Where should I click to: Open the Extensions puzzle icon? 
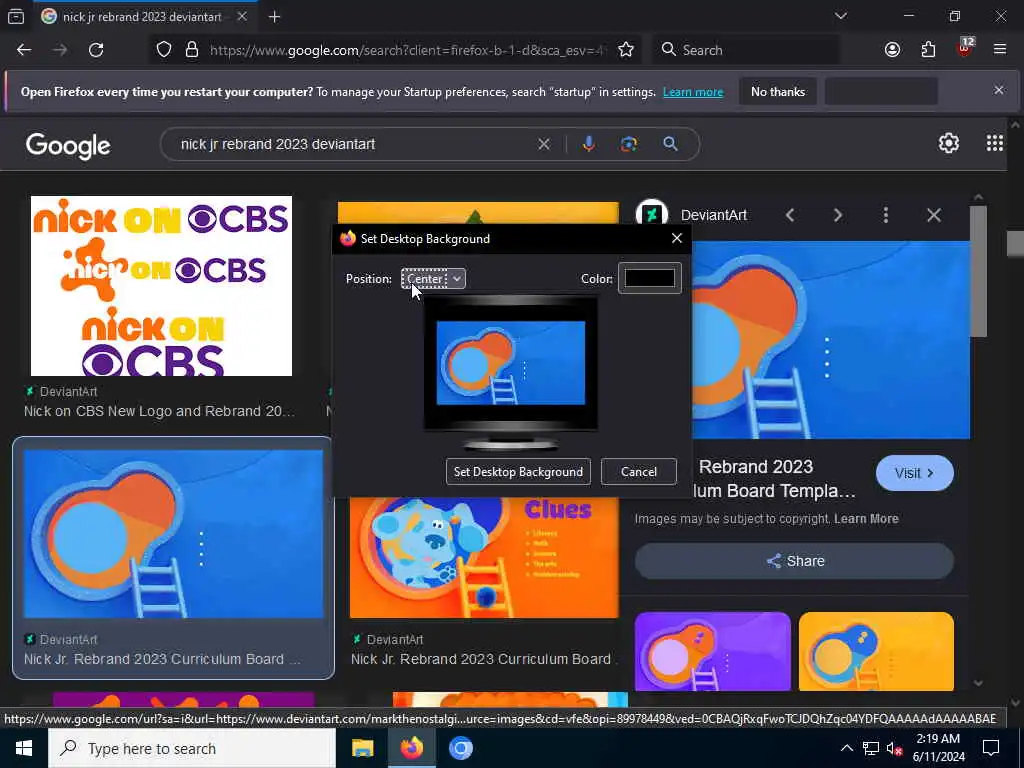pos(928,50)
